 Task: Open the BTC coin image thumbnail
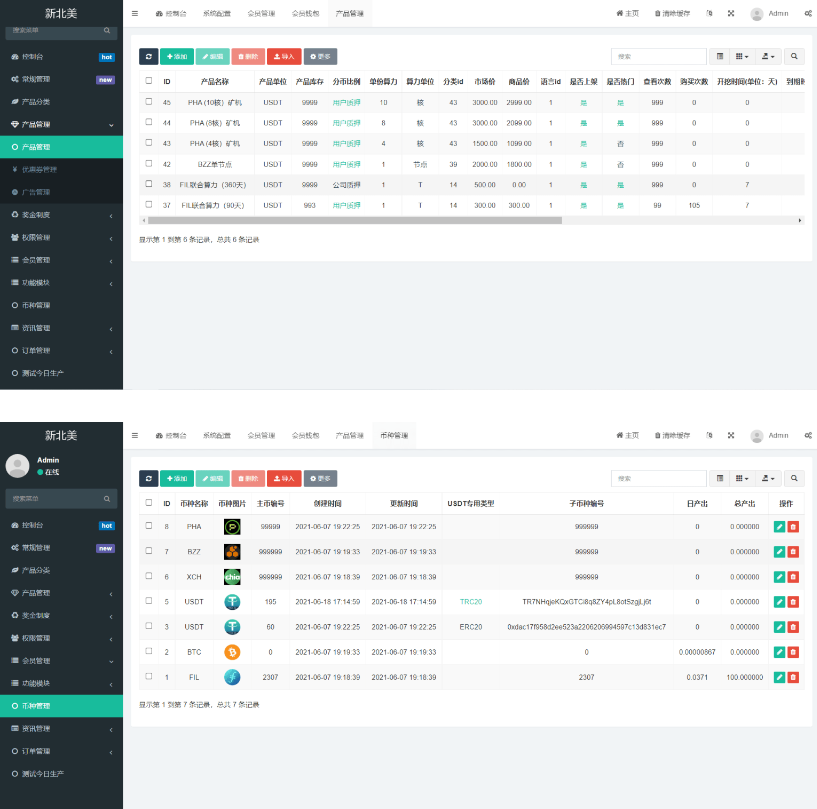click(232, 652)
